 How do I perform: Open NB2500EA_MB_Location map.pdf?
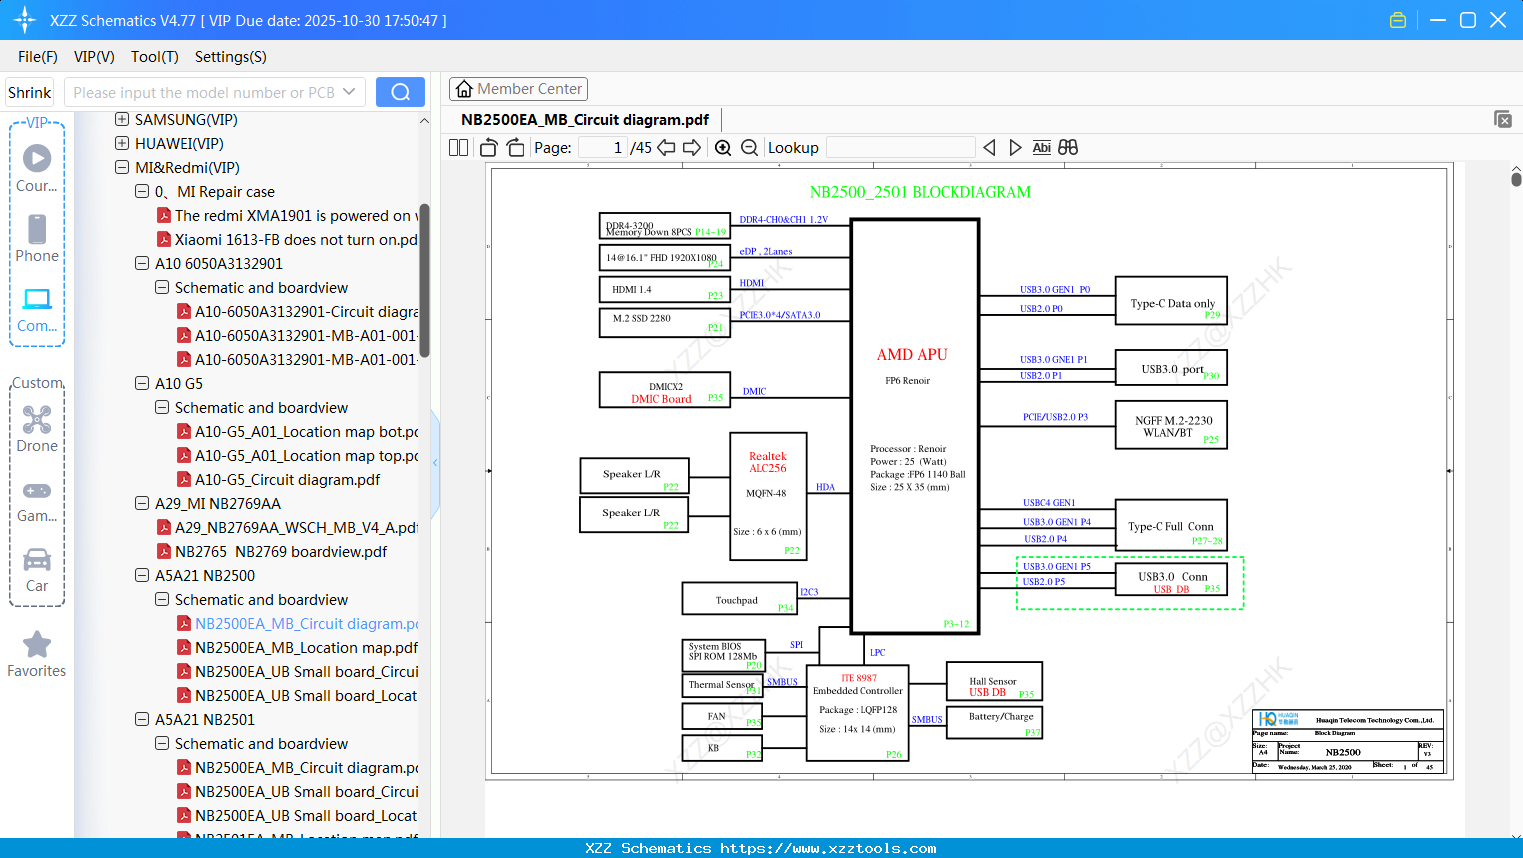[x=307, y=647]
